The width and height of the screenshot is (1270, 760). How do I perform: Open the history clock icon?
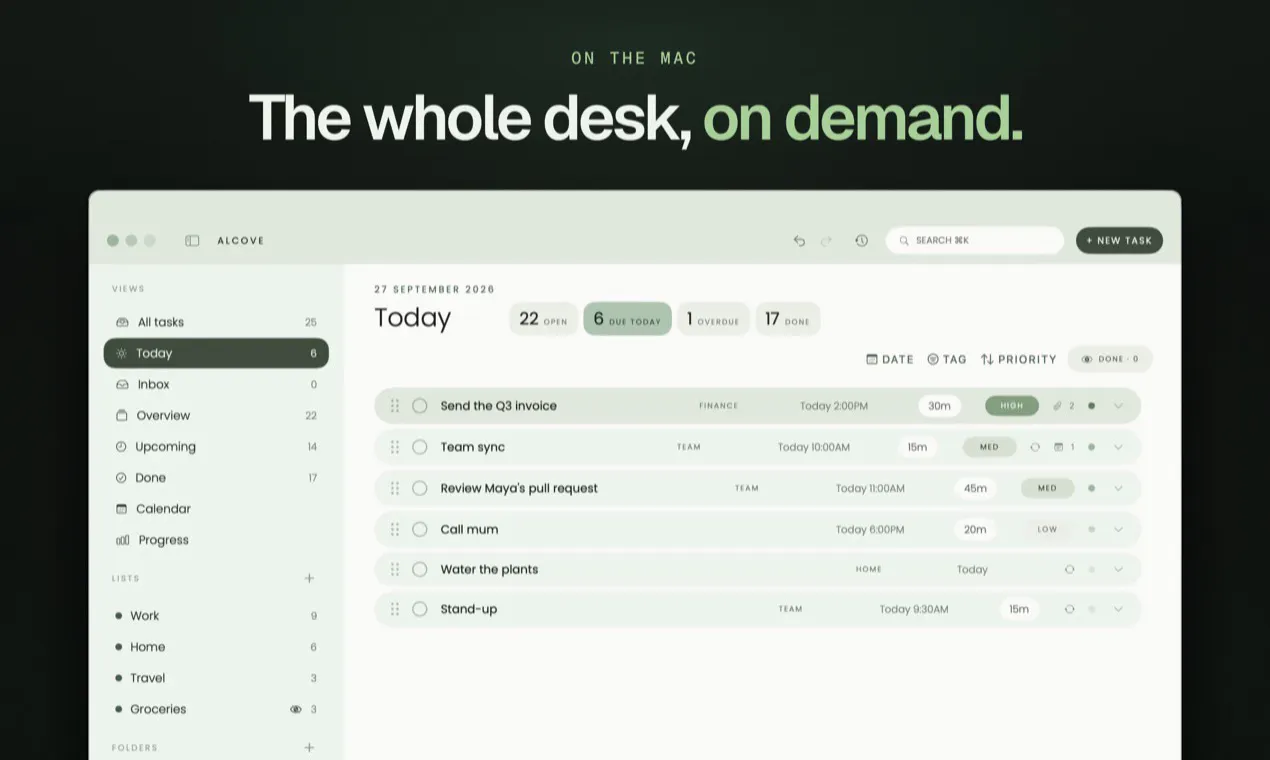(x=861, y=241)
